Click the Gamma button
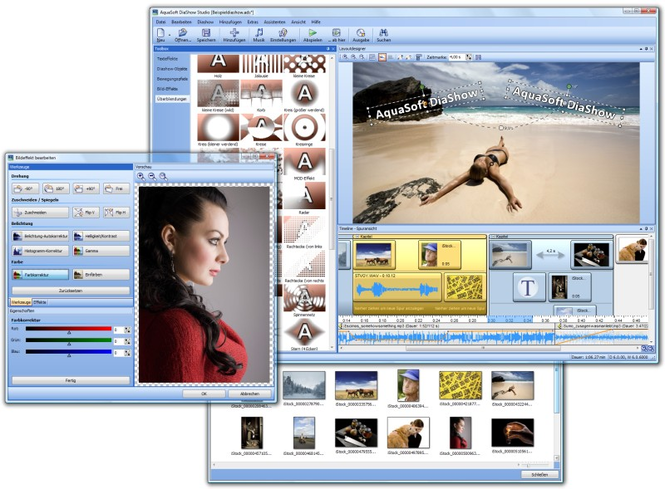 pos(101,251)
